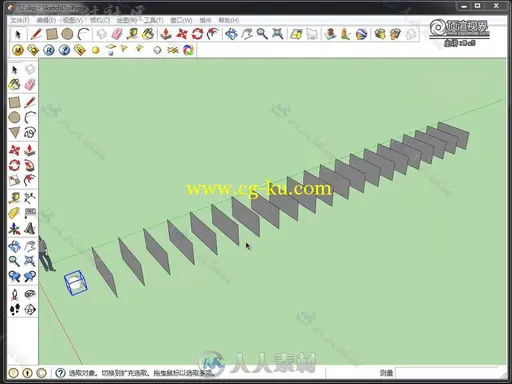
Task: Open the 文件(F) menu
Action: 20,20
